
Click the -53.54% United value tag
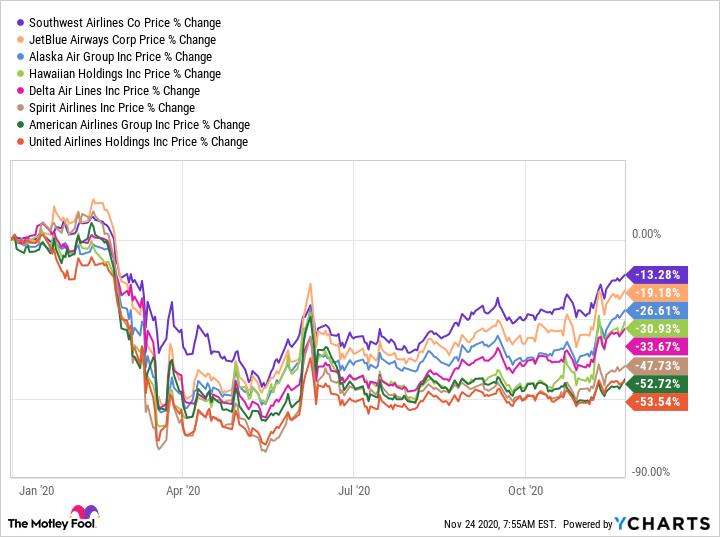click(660, 401)
